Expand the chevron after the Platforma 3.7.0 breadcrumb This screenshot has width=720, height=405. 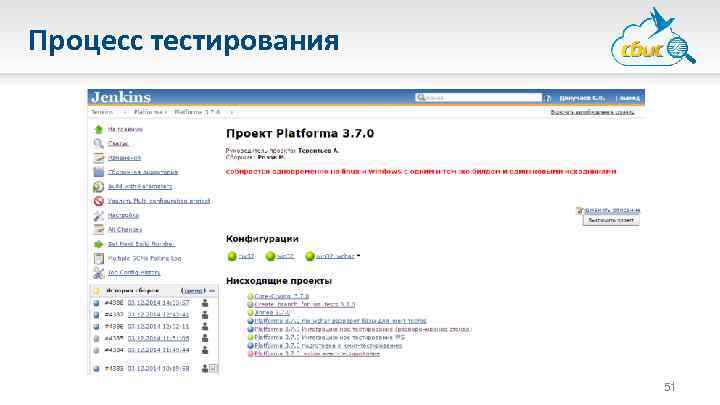(x=232, y=112)
